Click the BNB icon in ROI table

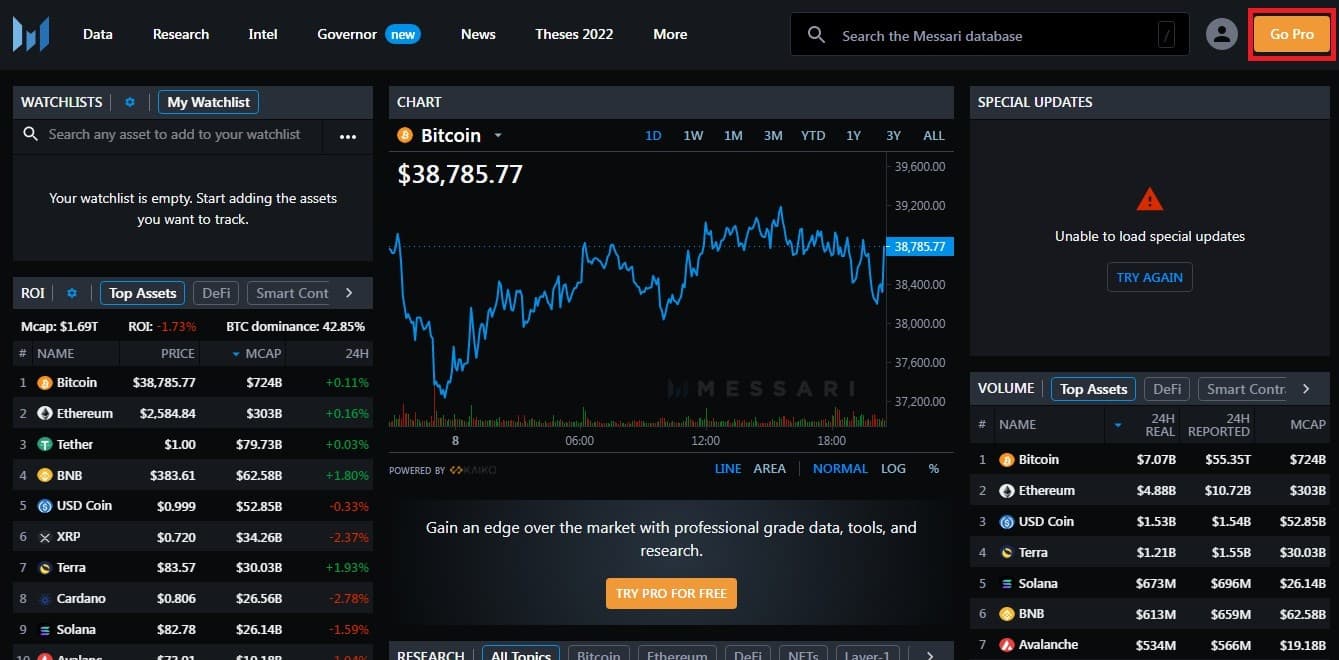(x=44, y=475)
